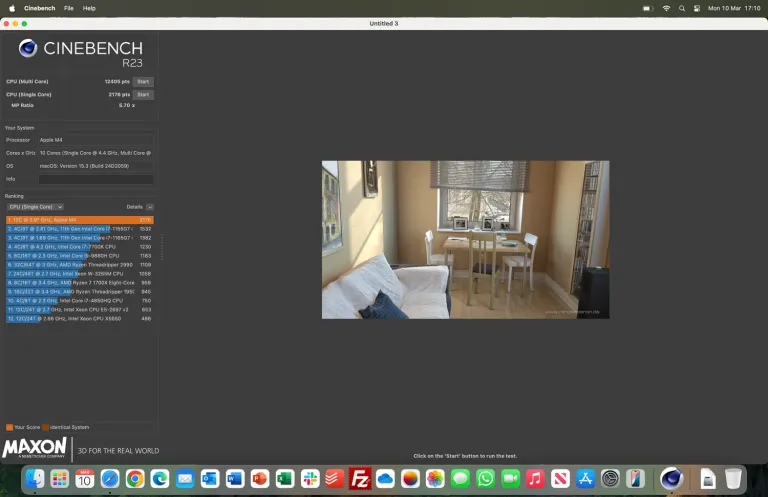The height and width of the screenshot is (497, 768).
Task: Start the CPU Multi Core test
Action: click(143, 81)
